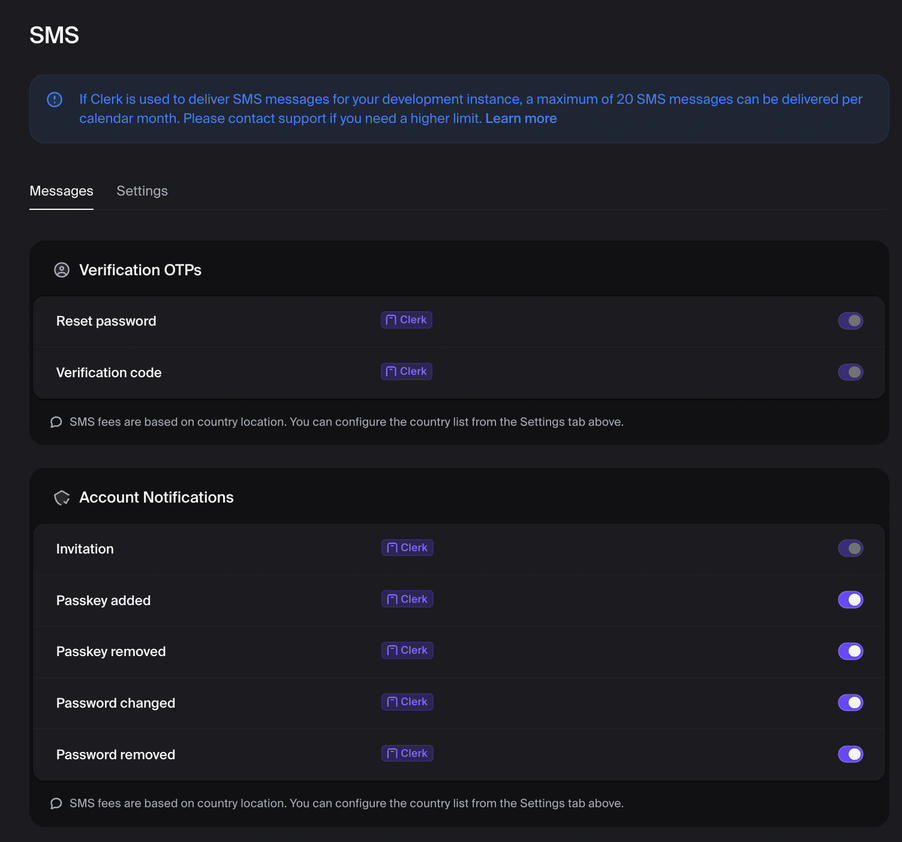Click the Clerk badge next to Invitation
This screenshot has width=902, height=842.
pos(407,547)
